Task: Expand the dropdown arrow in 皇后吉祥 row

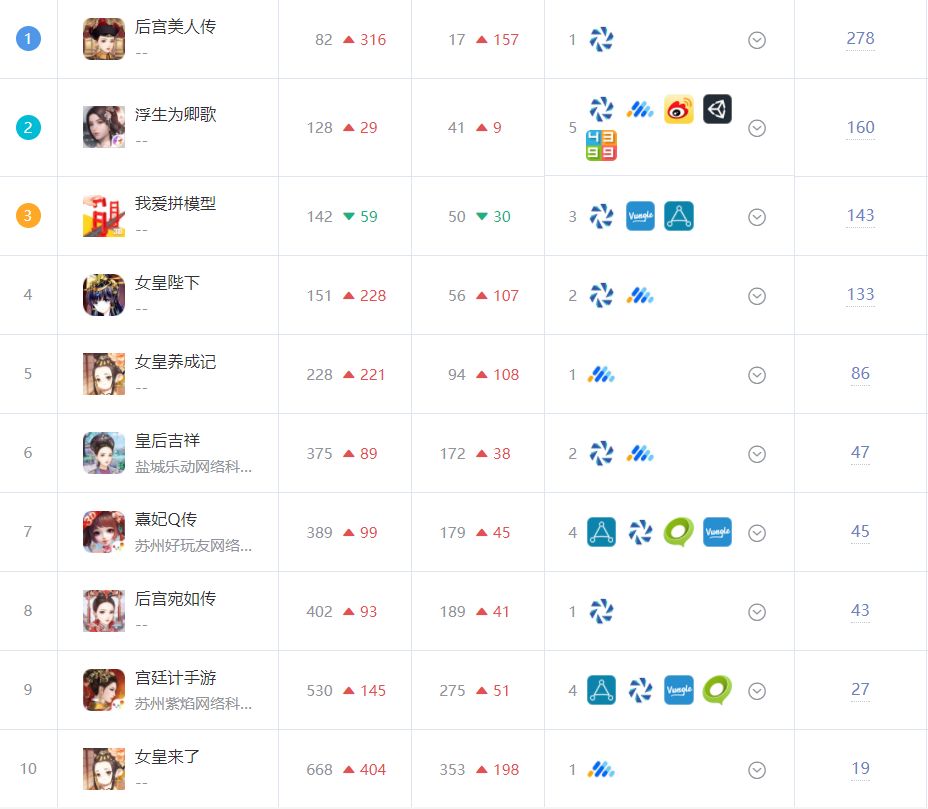Action: click(757, 454)
